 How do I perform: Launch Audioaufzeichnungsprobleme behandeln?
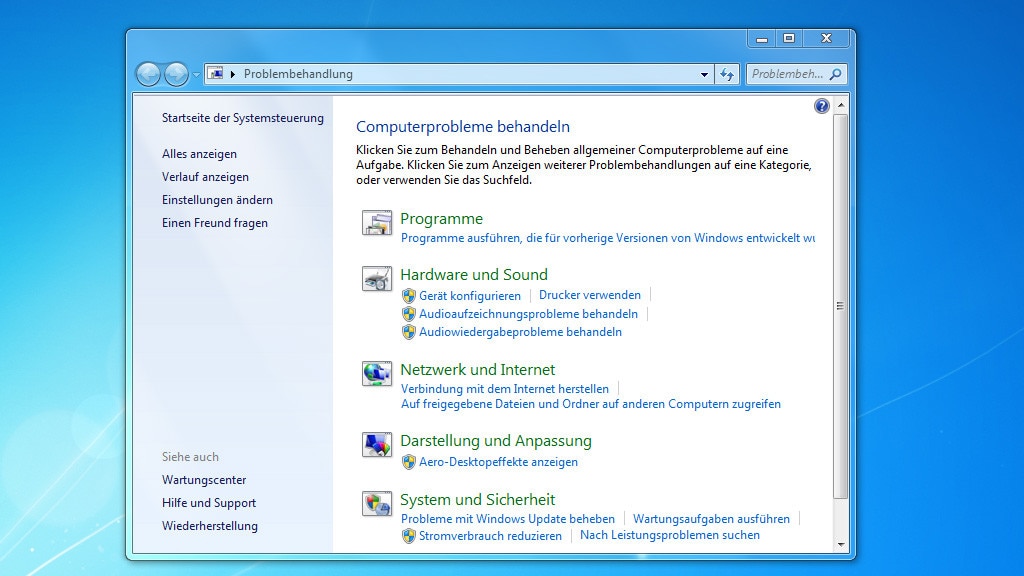click(528, 314)
